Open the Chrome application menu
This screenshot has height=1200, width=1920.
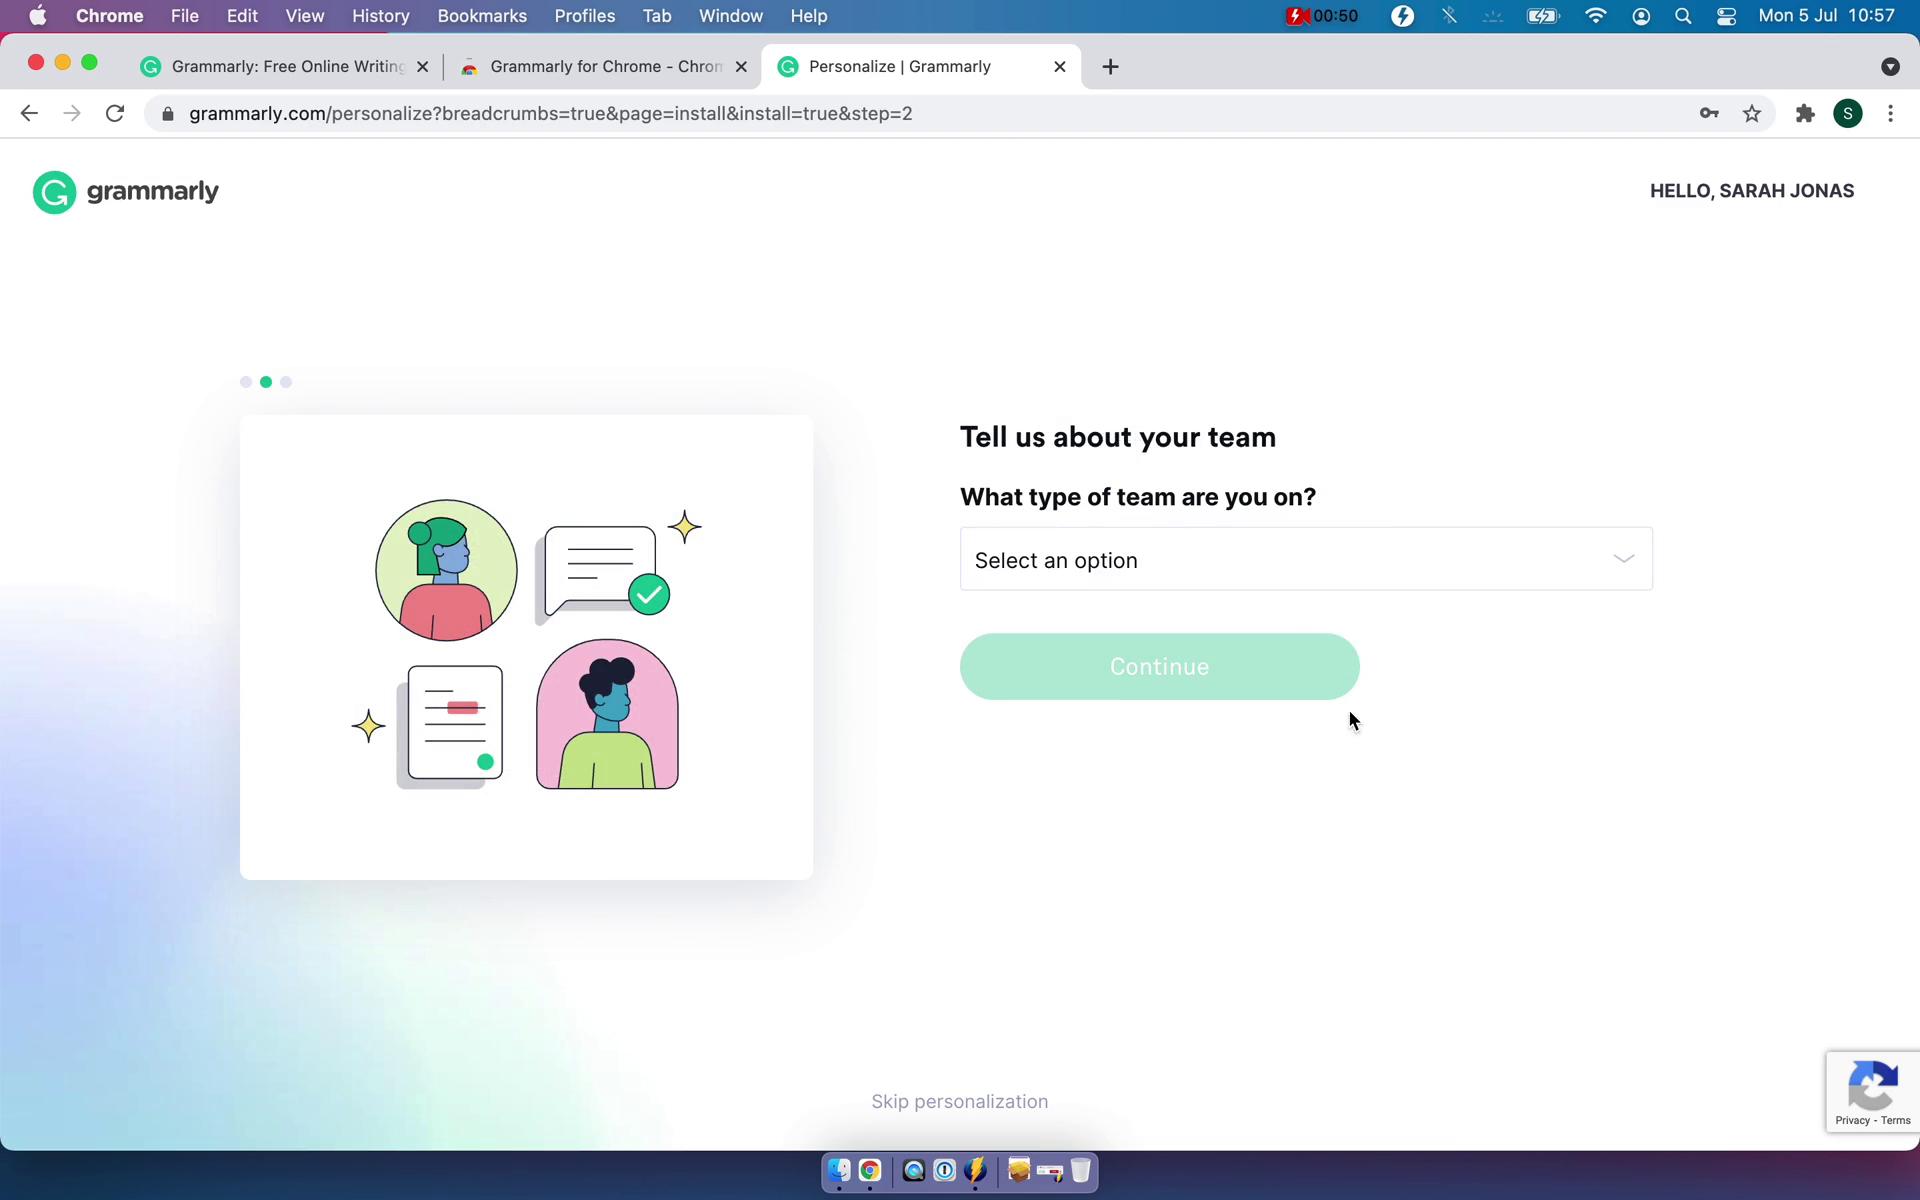110,16
